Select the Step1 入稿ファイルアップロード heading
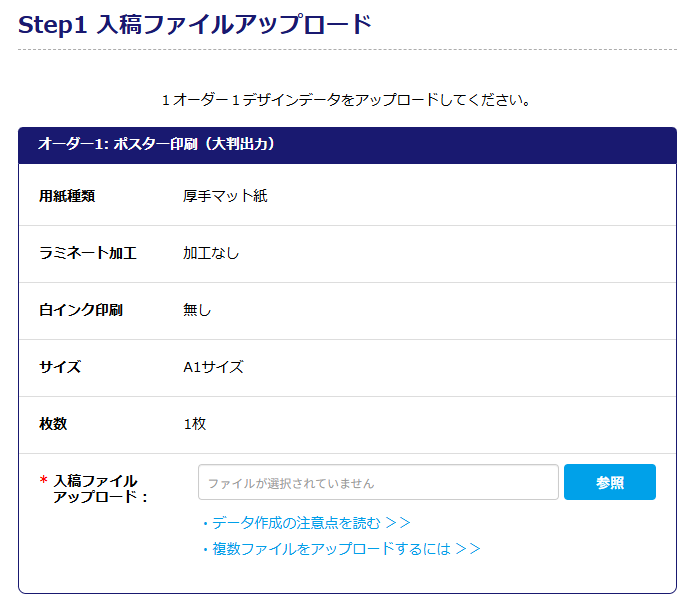Viewport: 688px width, 605px height. point(195,25)
